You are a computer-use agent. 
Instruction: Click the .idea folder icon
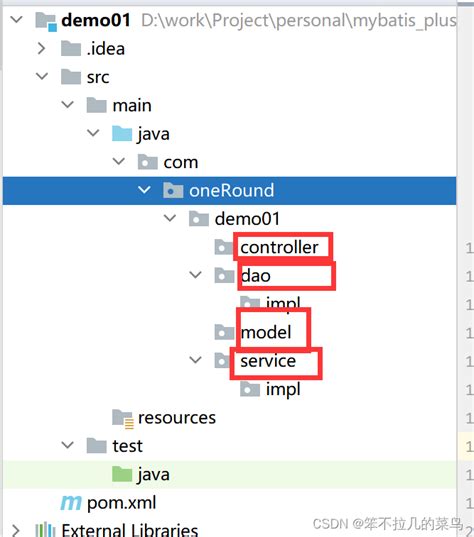(71, 48)
